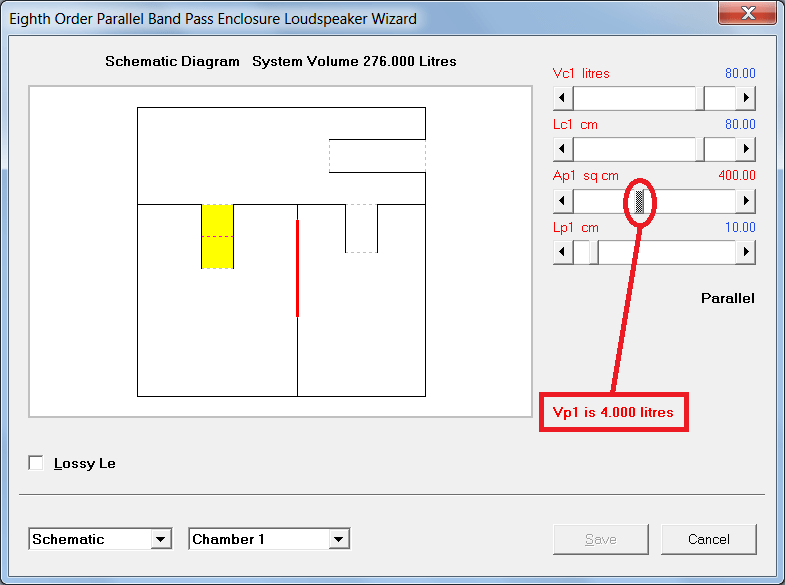Screen dimensions: 785x585
Task: Click the Lp1 cm label
Action: (x=576, y=228)
